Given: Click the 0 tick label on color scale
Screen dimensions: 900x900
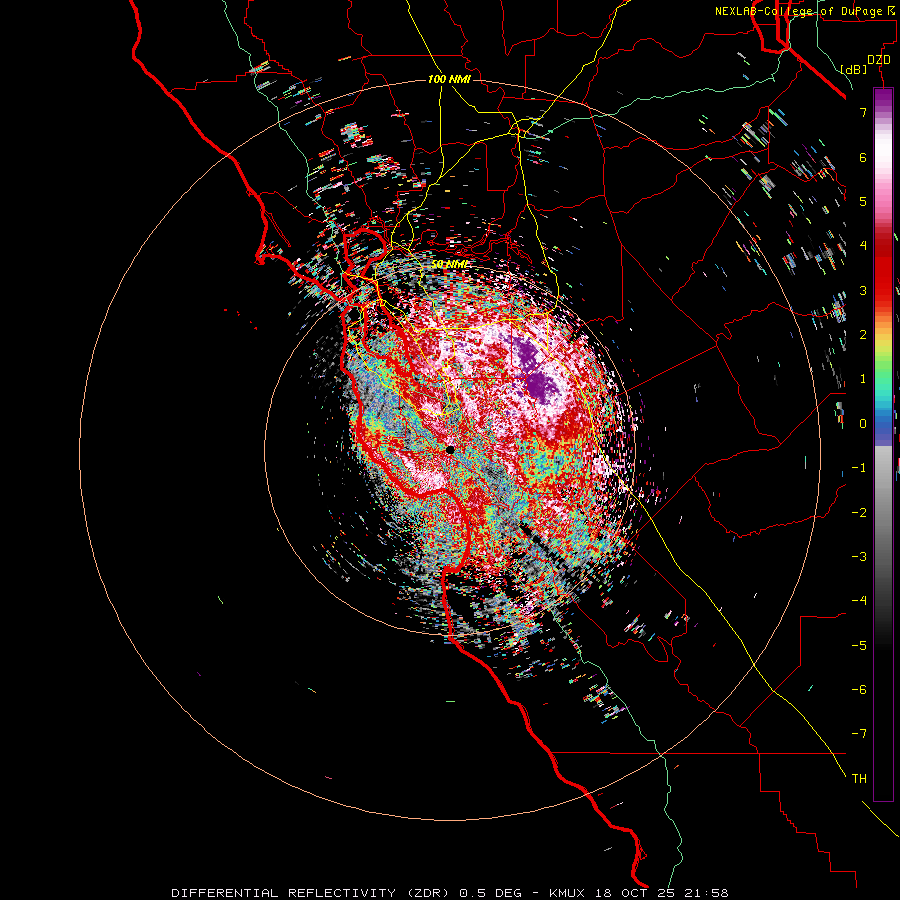Looking at the screenshot, I should 863,424.
